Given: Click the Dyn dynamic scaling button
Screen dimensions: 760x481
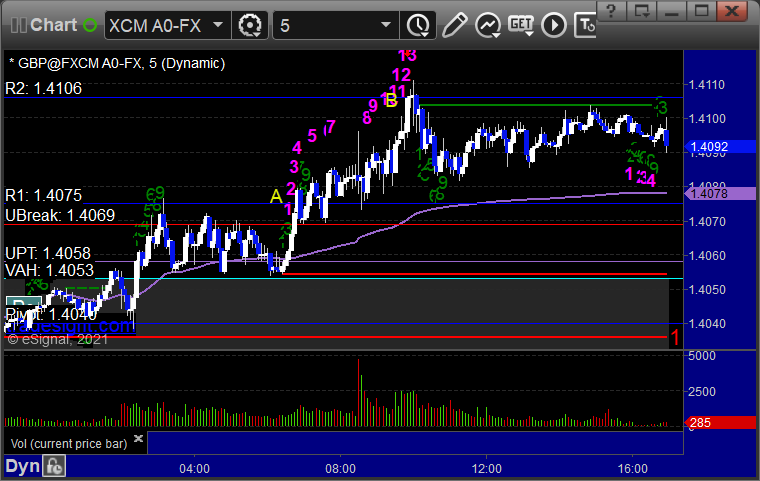Looking at the screenshot, I should (22, 466).
